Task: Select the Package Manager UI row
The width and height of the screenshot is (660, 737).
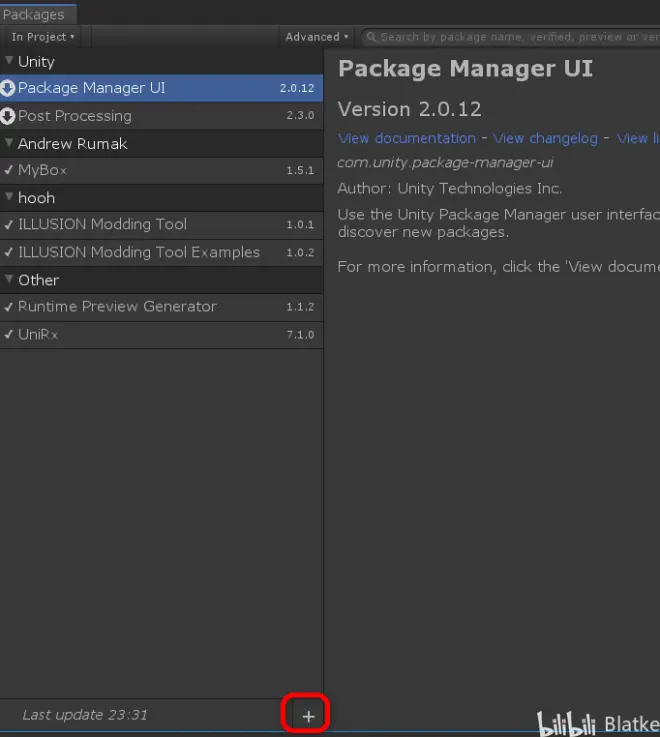Action: (161, 88)
